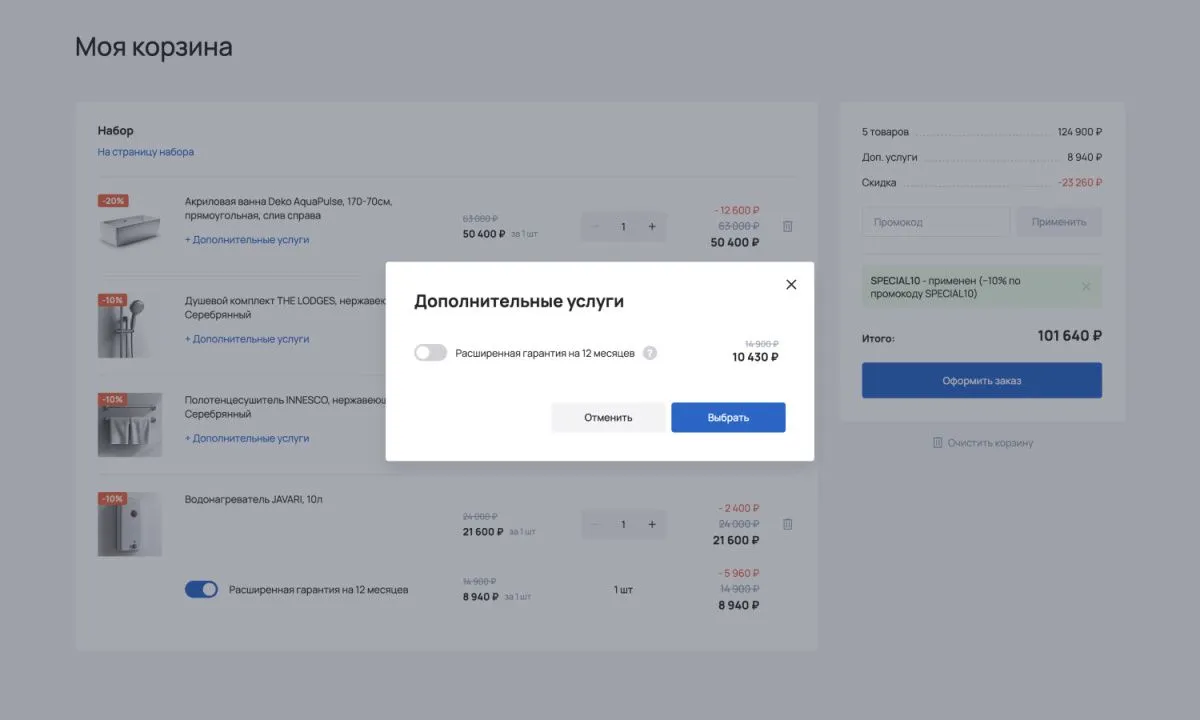This screenshot has height=720, width=1200.
Task: Click the Выбрать button
Action: coord(728,417)
